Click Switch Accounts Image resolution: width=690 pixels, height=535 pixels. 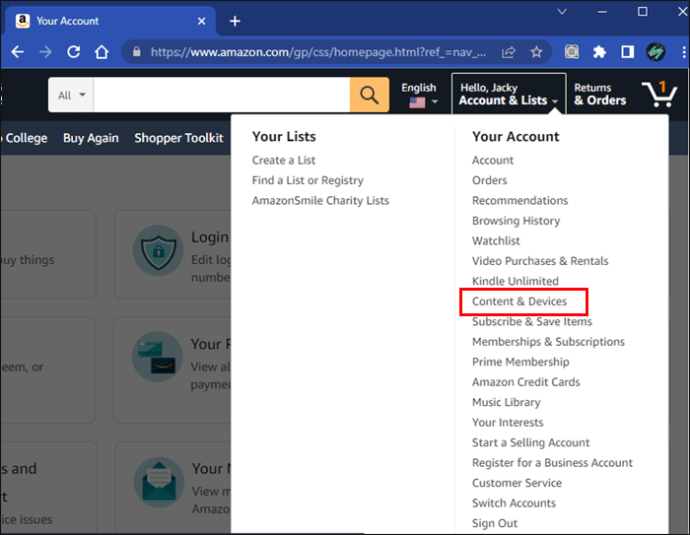[x=514, y=503]
